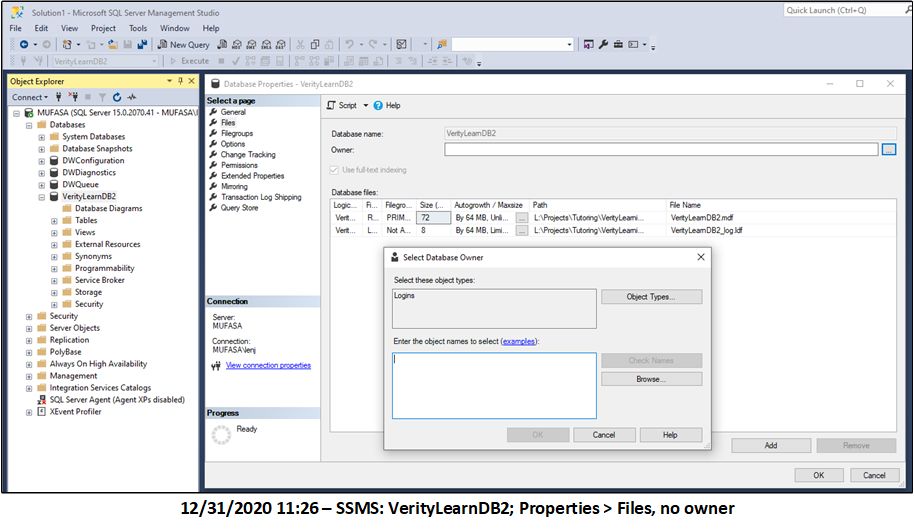The height and width of the screenshot is (529, 914).
Task: Expand the Tables folder node
Action: (x=54, y=221)
